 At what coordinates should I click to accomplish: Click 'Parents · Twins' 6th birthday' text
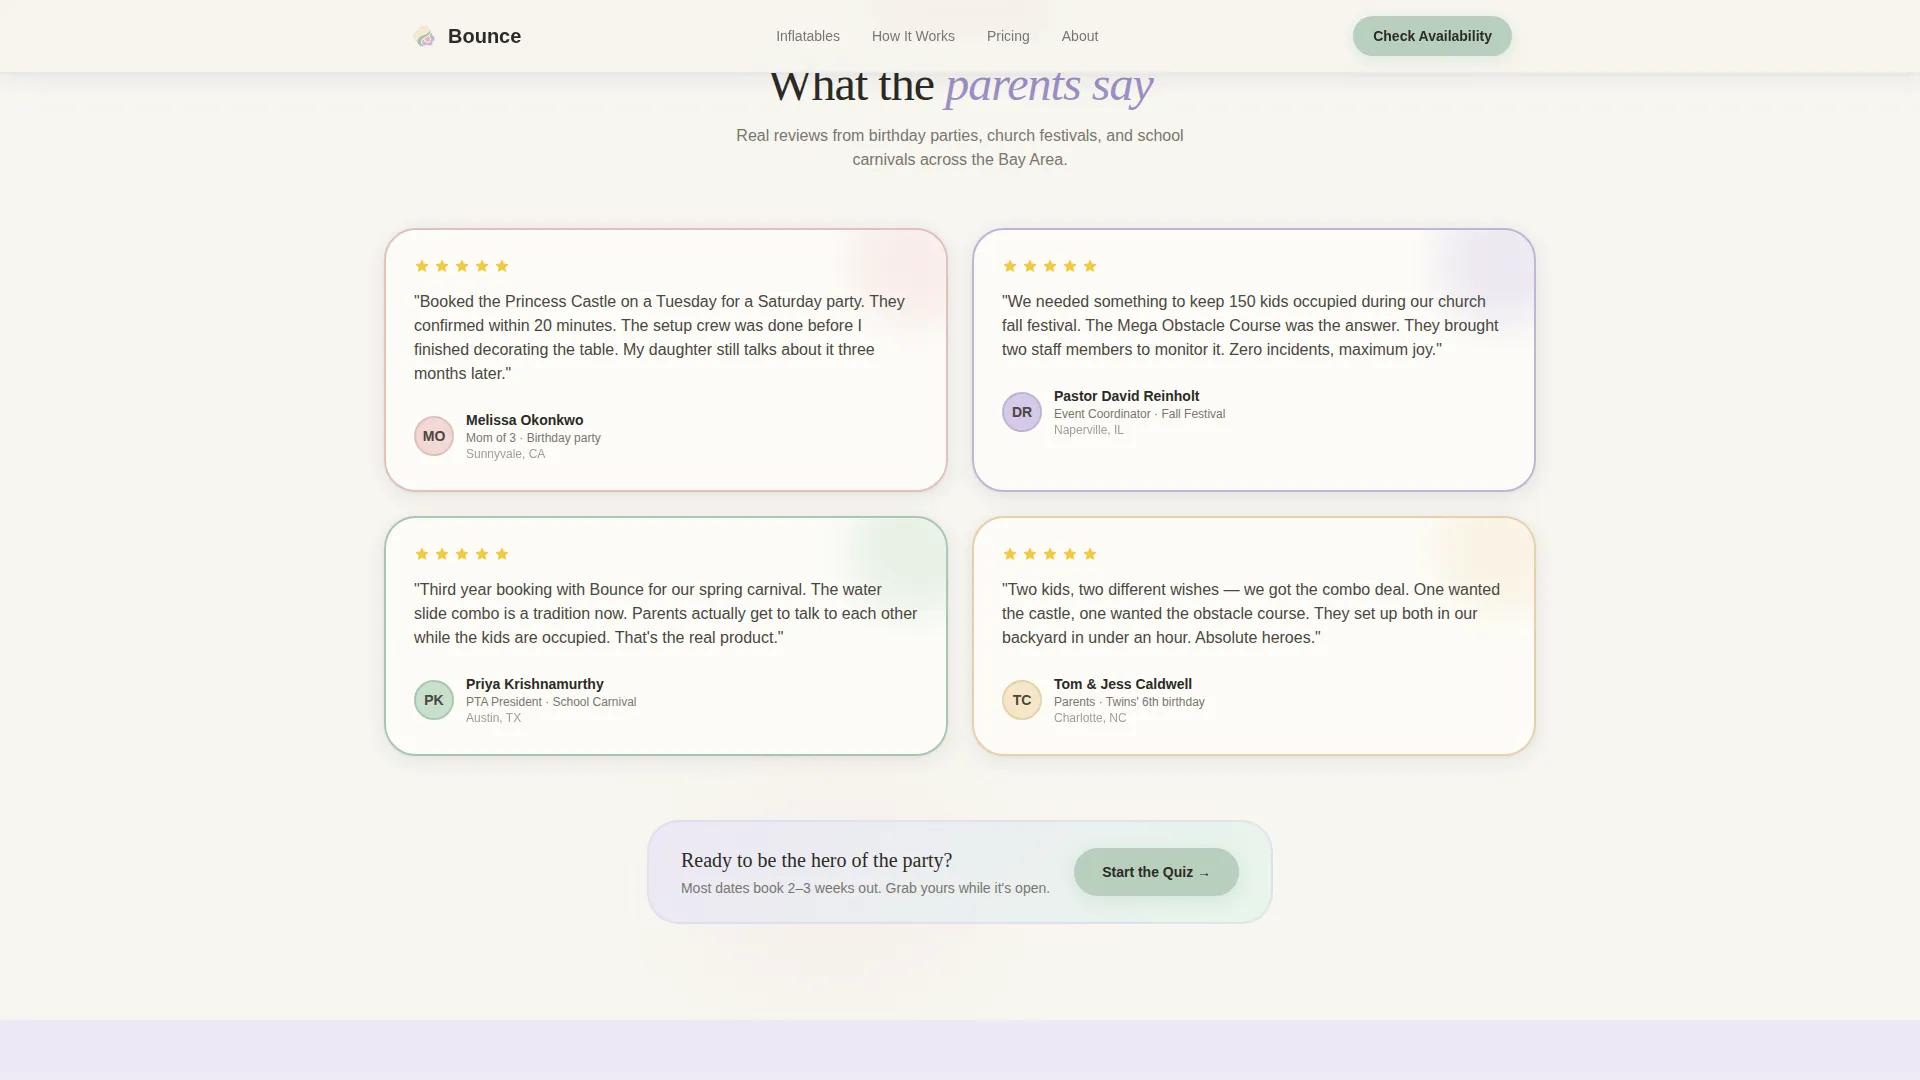[1129, 702]
